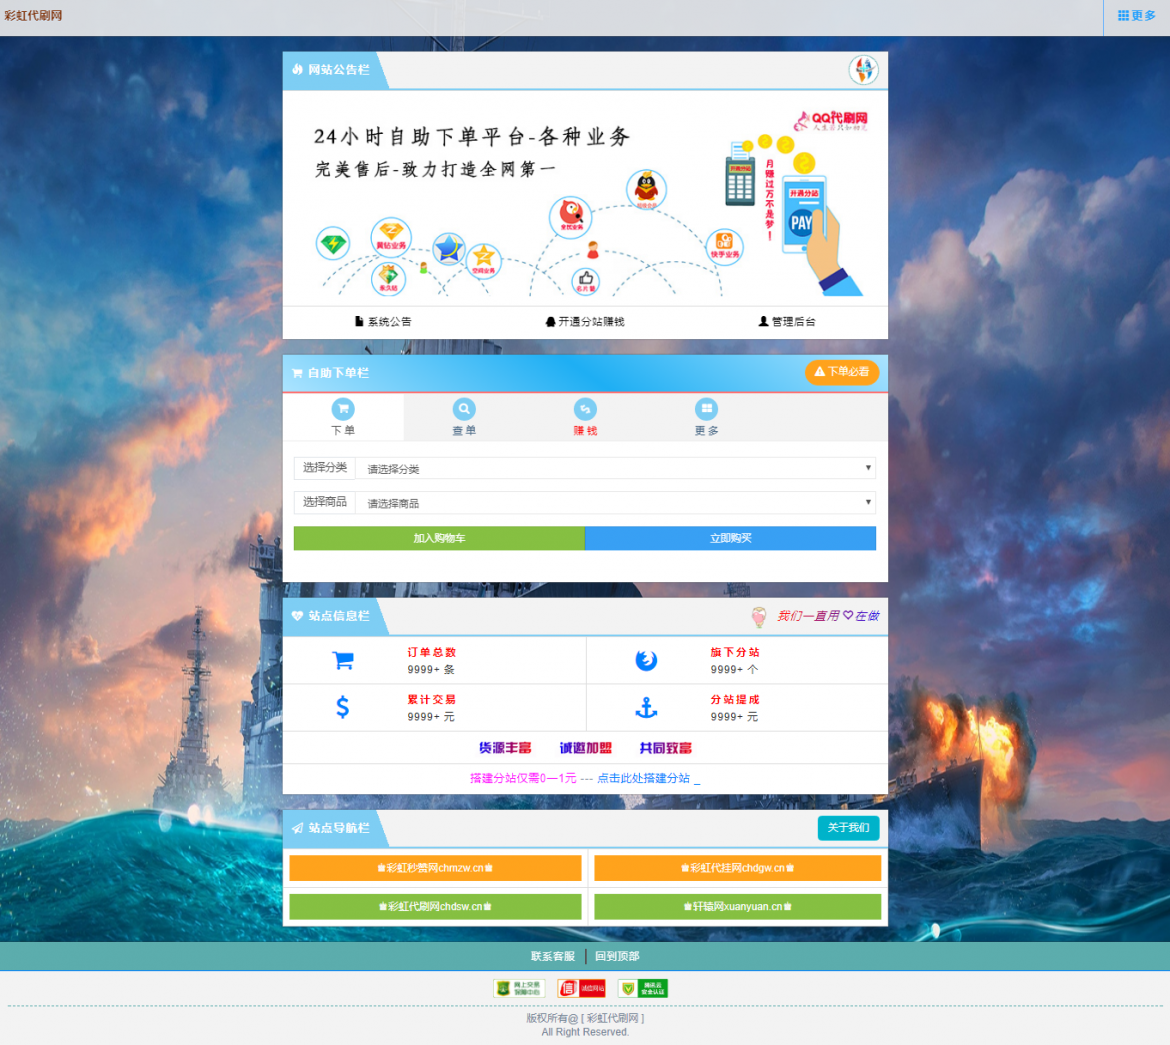Click the green 加入购物车 button
The height and width of the screenshot is (1045, 1170).
click(x=439, y=538)
